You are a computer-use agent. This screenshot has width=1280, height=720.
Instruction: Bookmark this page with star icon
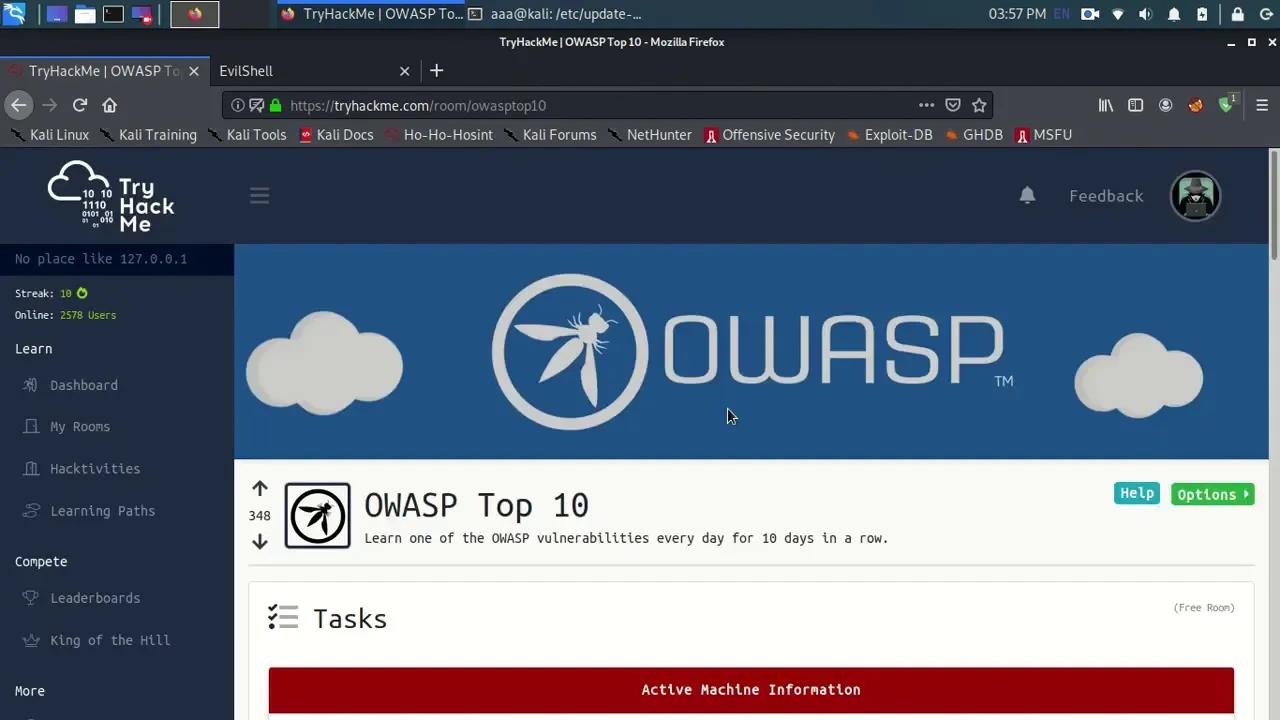(x=979, y=105)
